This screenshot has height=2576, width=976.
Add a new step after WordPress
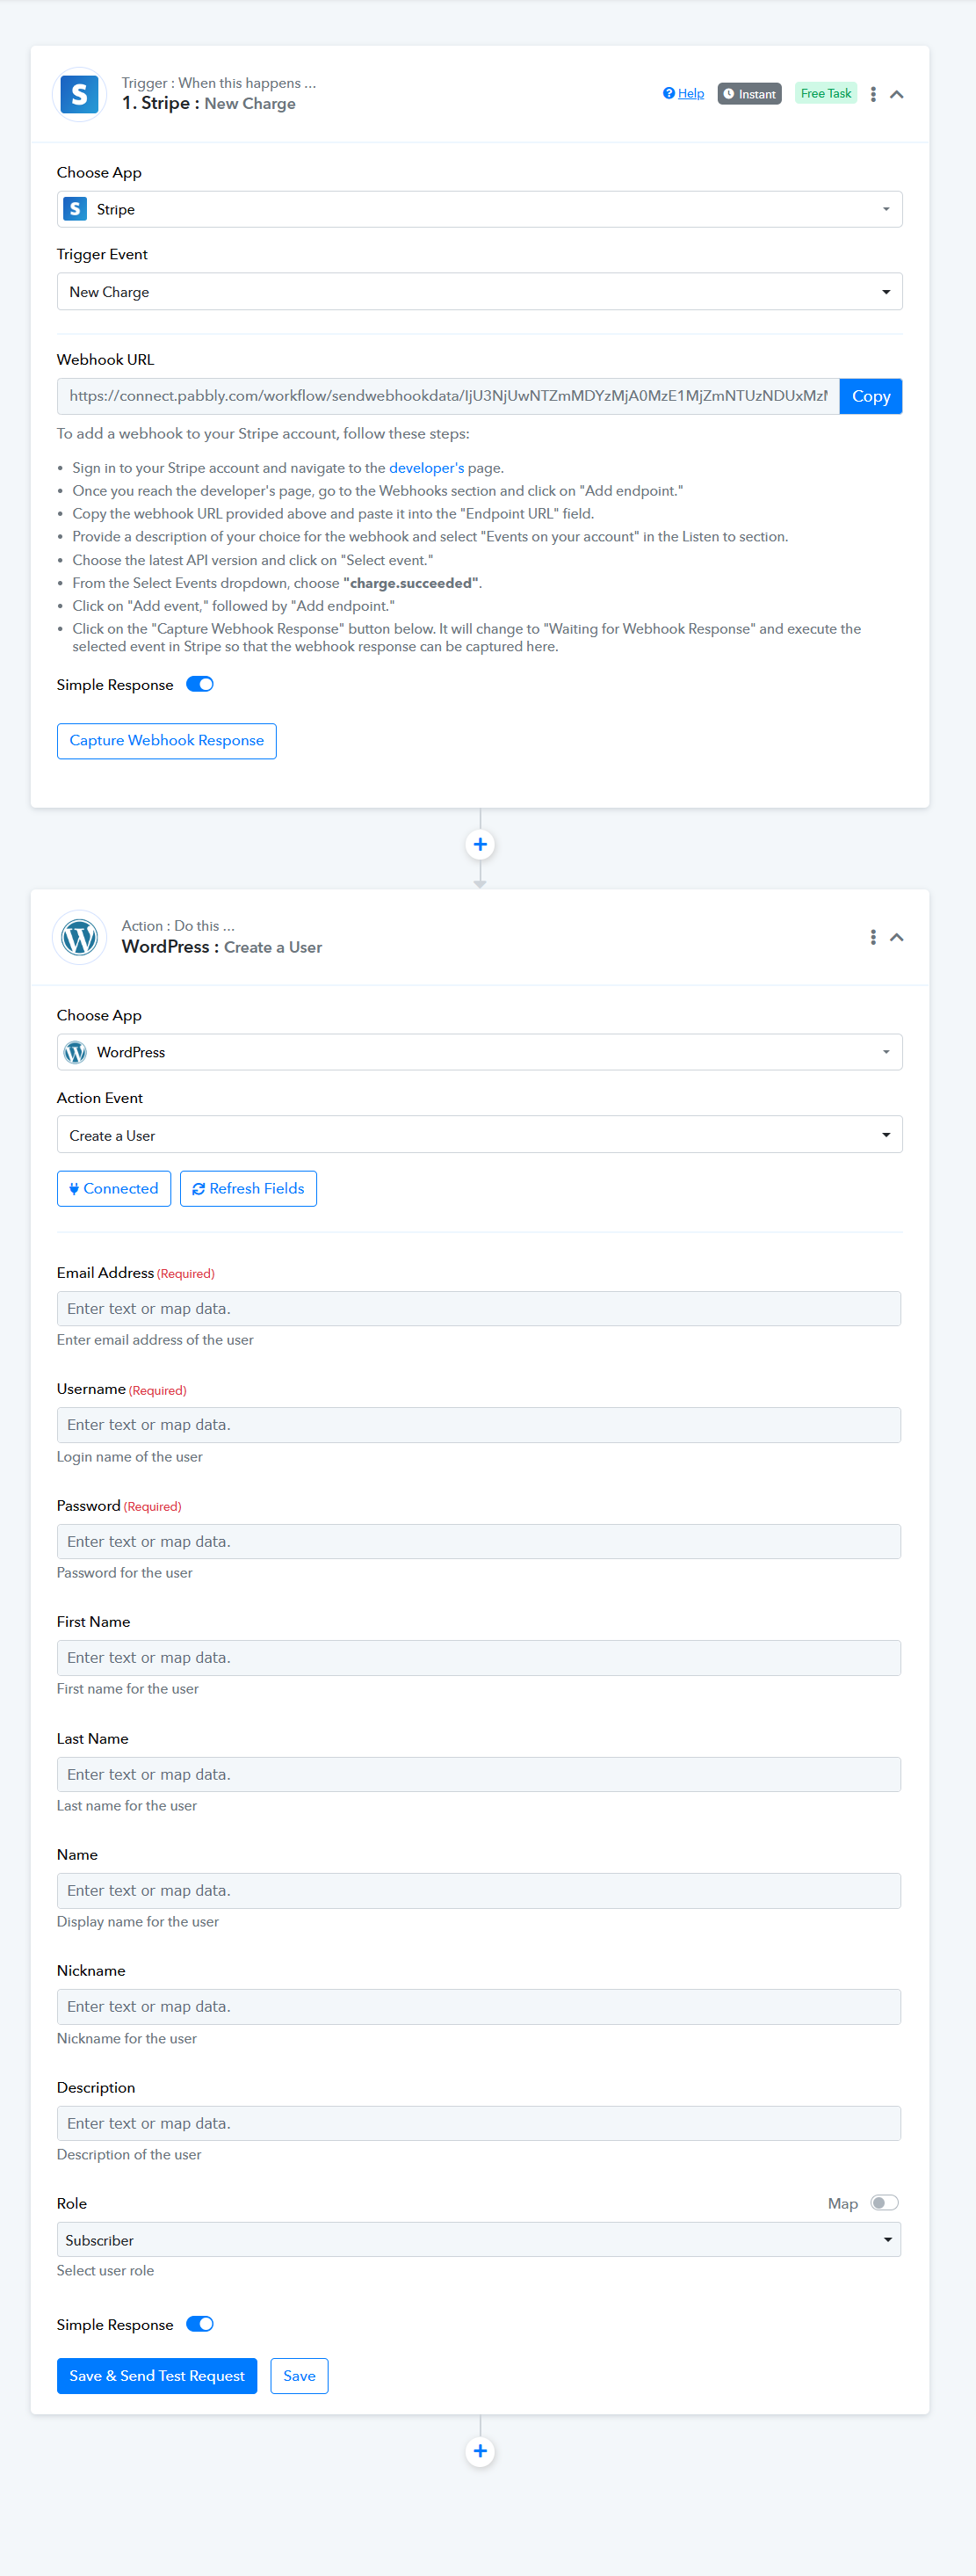click(x=480, y=2451)
